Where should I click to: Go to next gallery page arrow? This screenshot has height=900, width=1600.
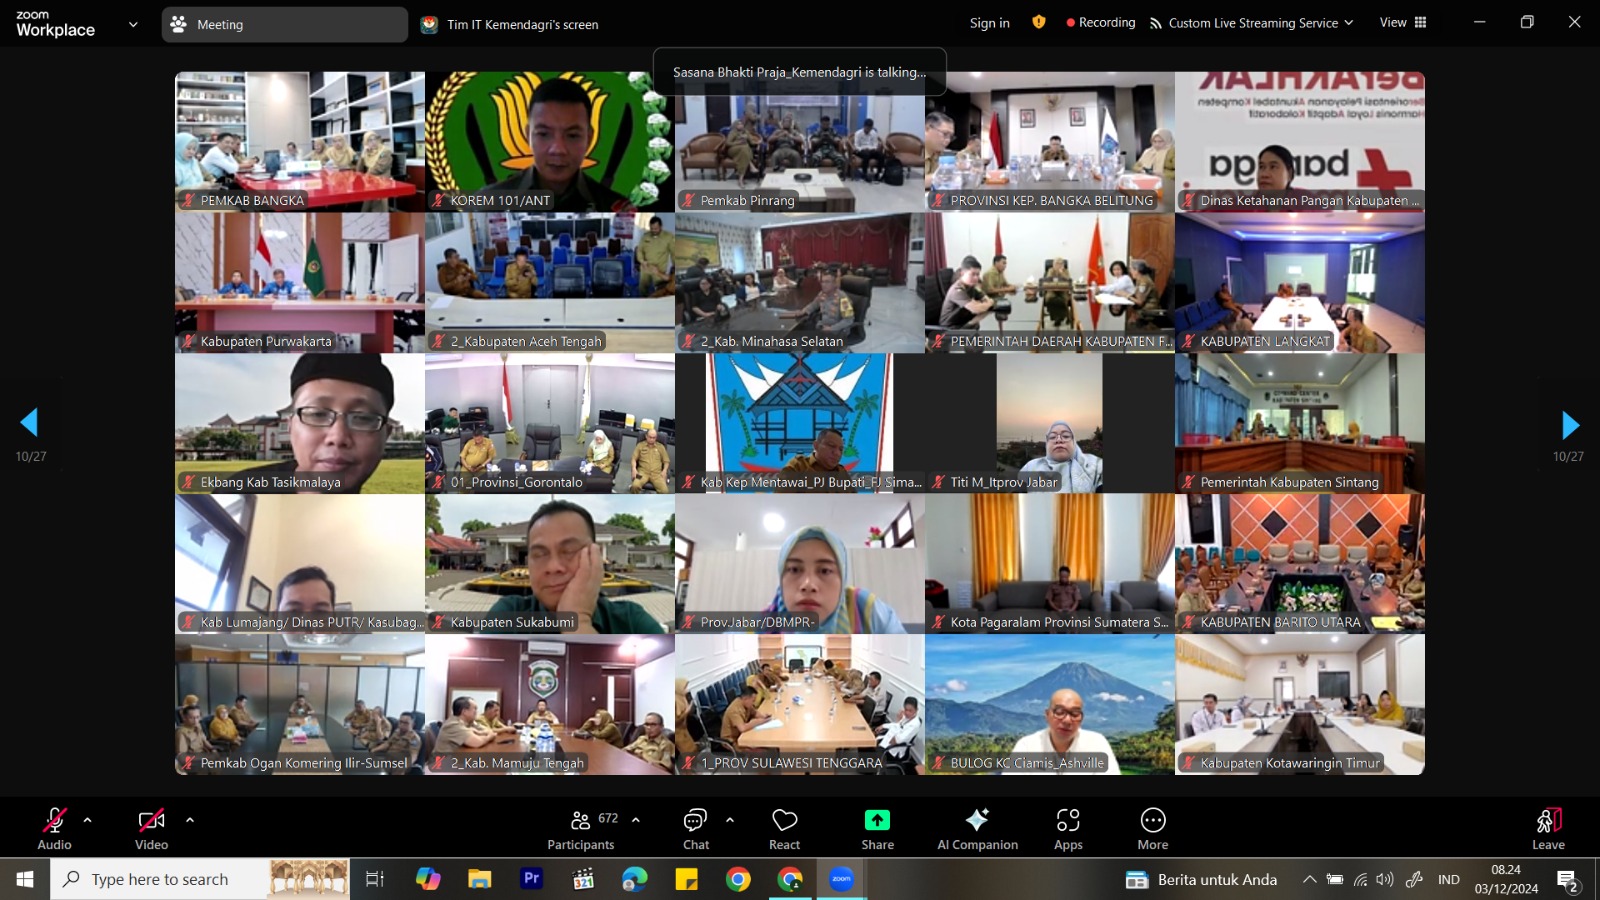(1569, 425)
